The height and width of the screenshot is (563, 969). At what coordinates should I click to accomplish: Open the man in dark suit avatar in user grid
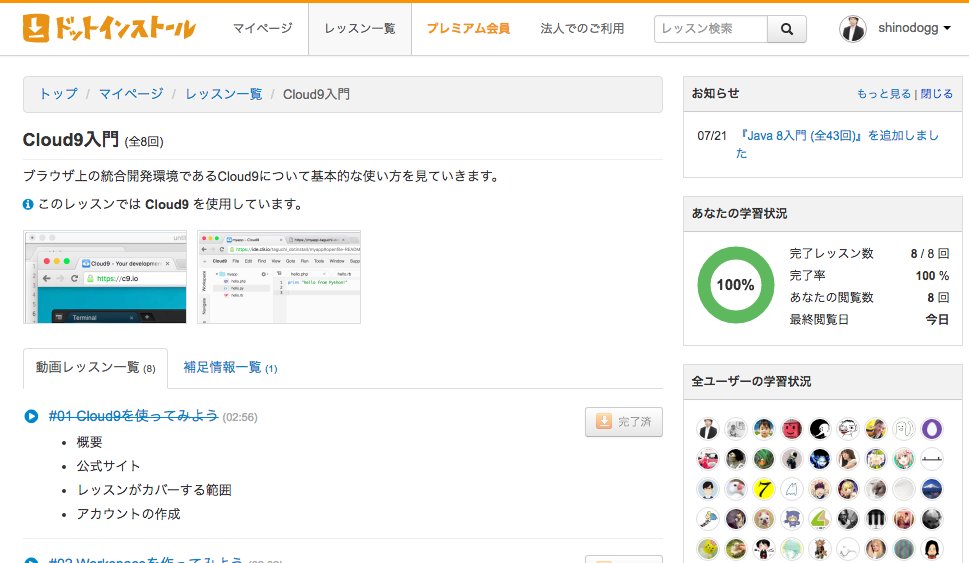click(x=708, y=429)
